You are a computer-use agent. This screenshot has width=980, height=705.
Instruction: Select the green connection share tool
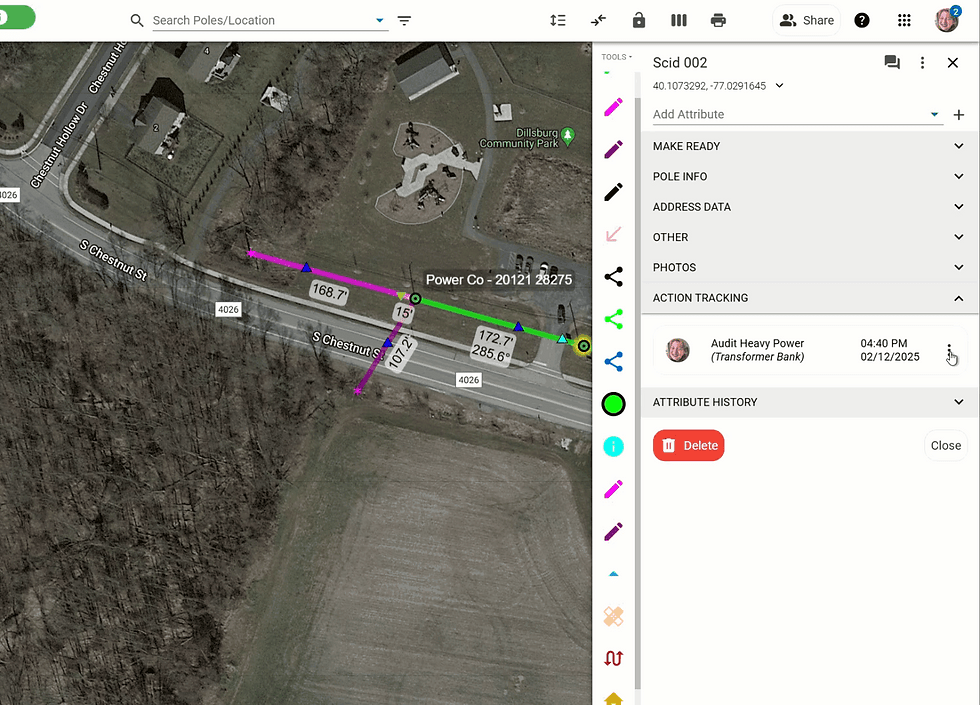coord(613,319)
